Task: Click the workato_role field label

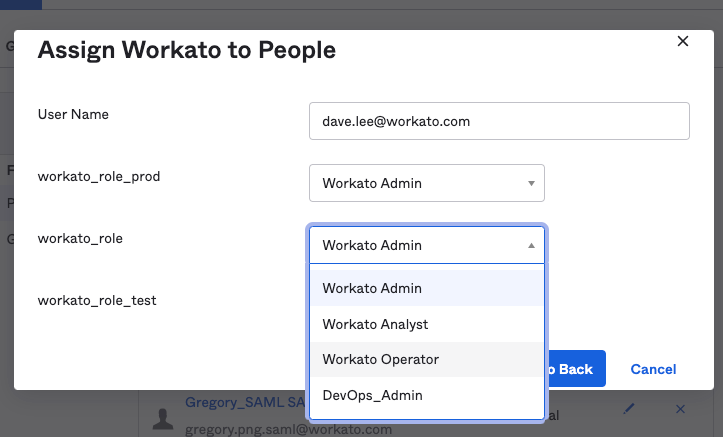Action: [80, 238]
